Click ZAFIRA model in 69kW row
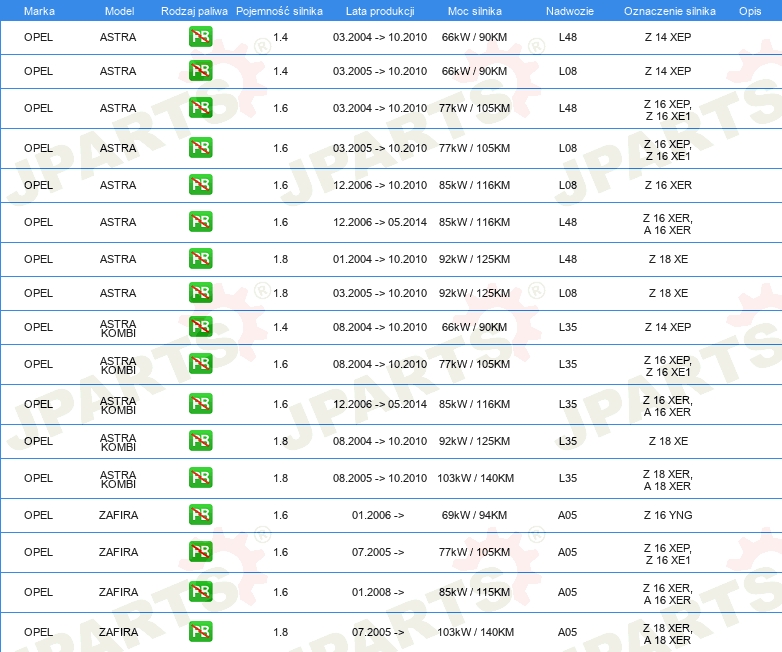 click(x=118, y=515)
